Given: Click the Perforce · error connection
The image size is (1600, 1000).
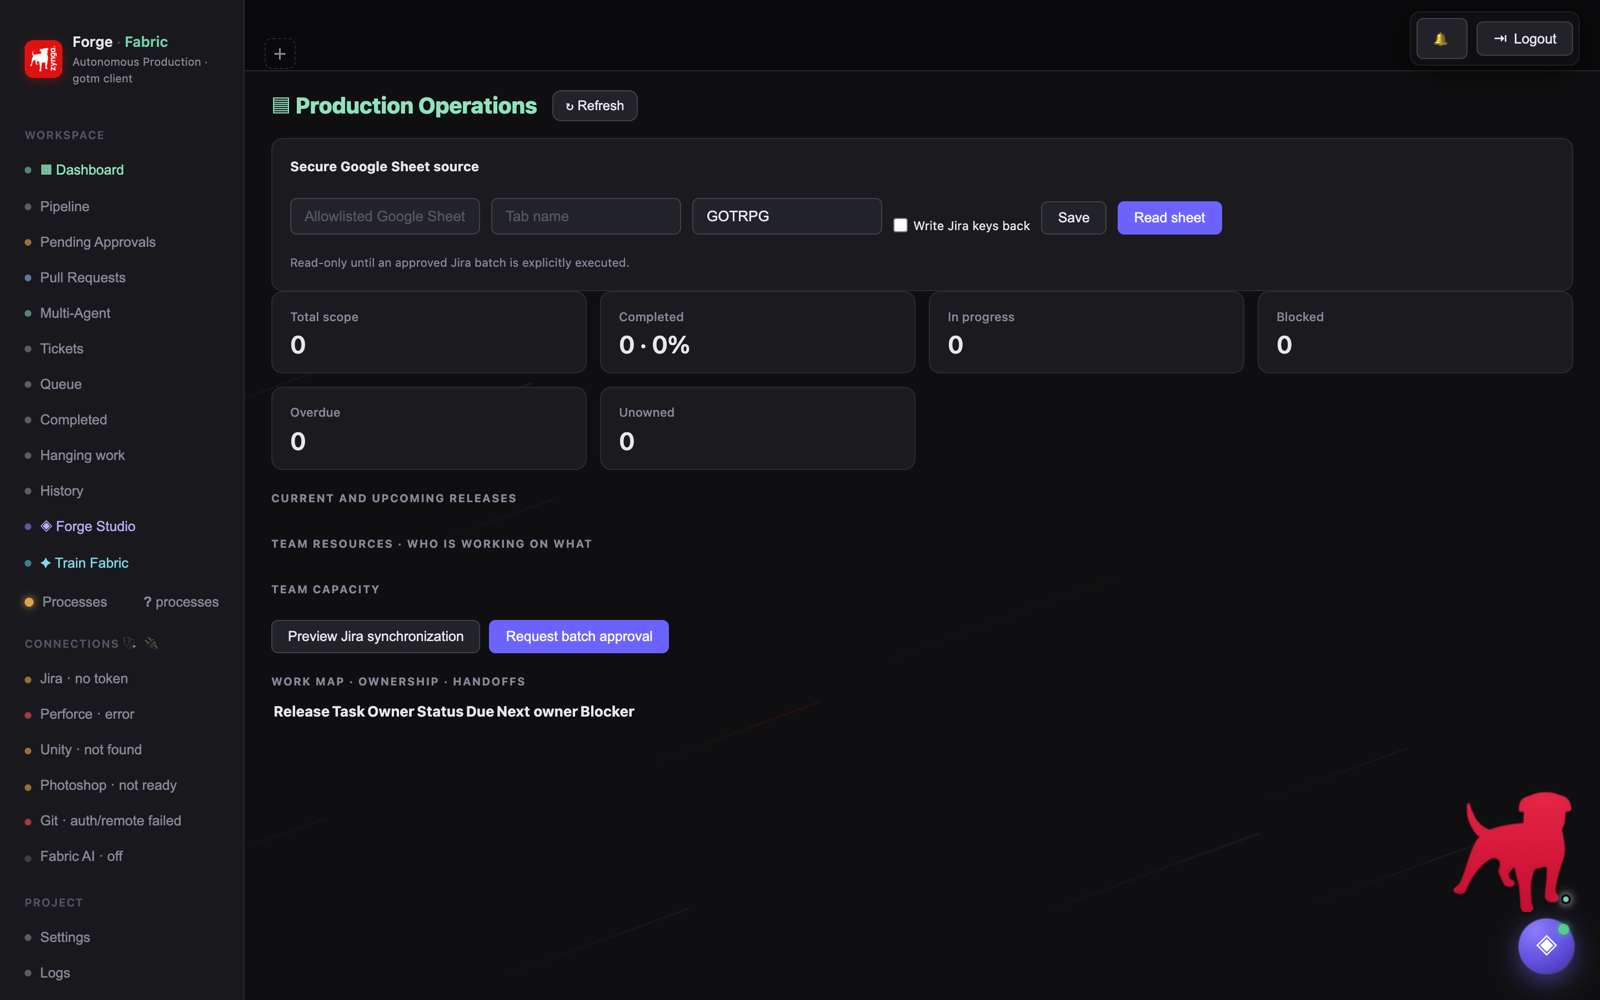Looking at the screenshot, I should point(87,714).
